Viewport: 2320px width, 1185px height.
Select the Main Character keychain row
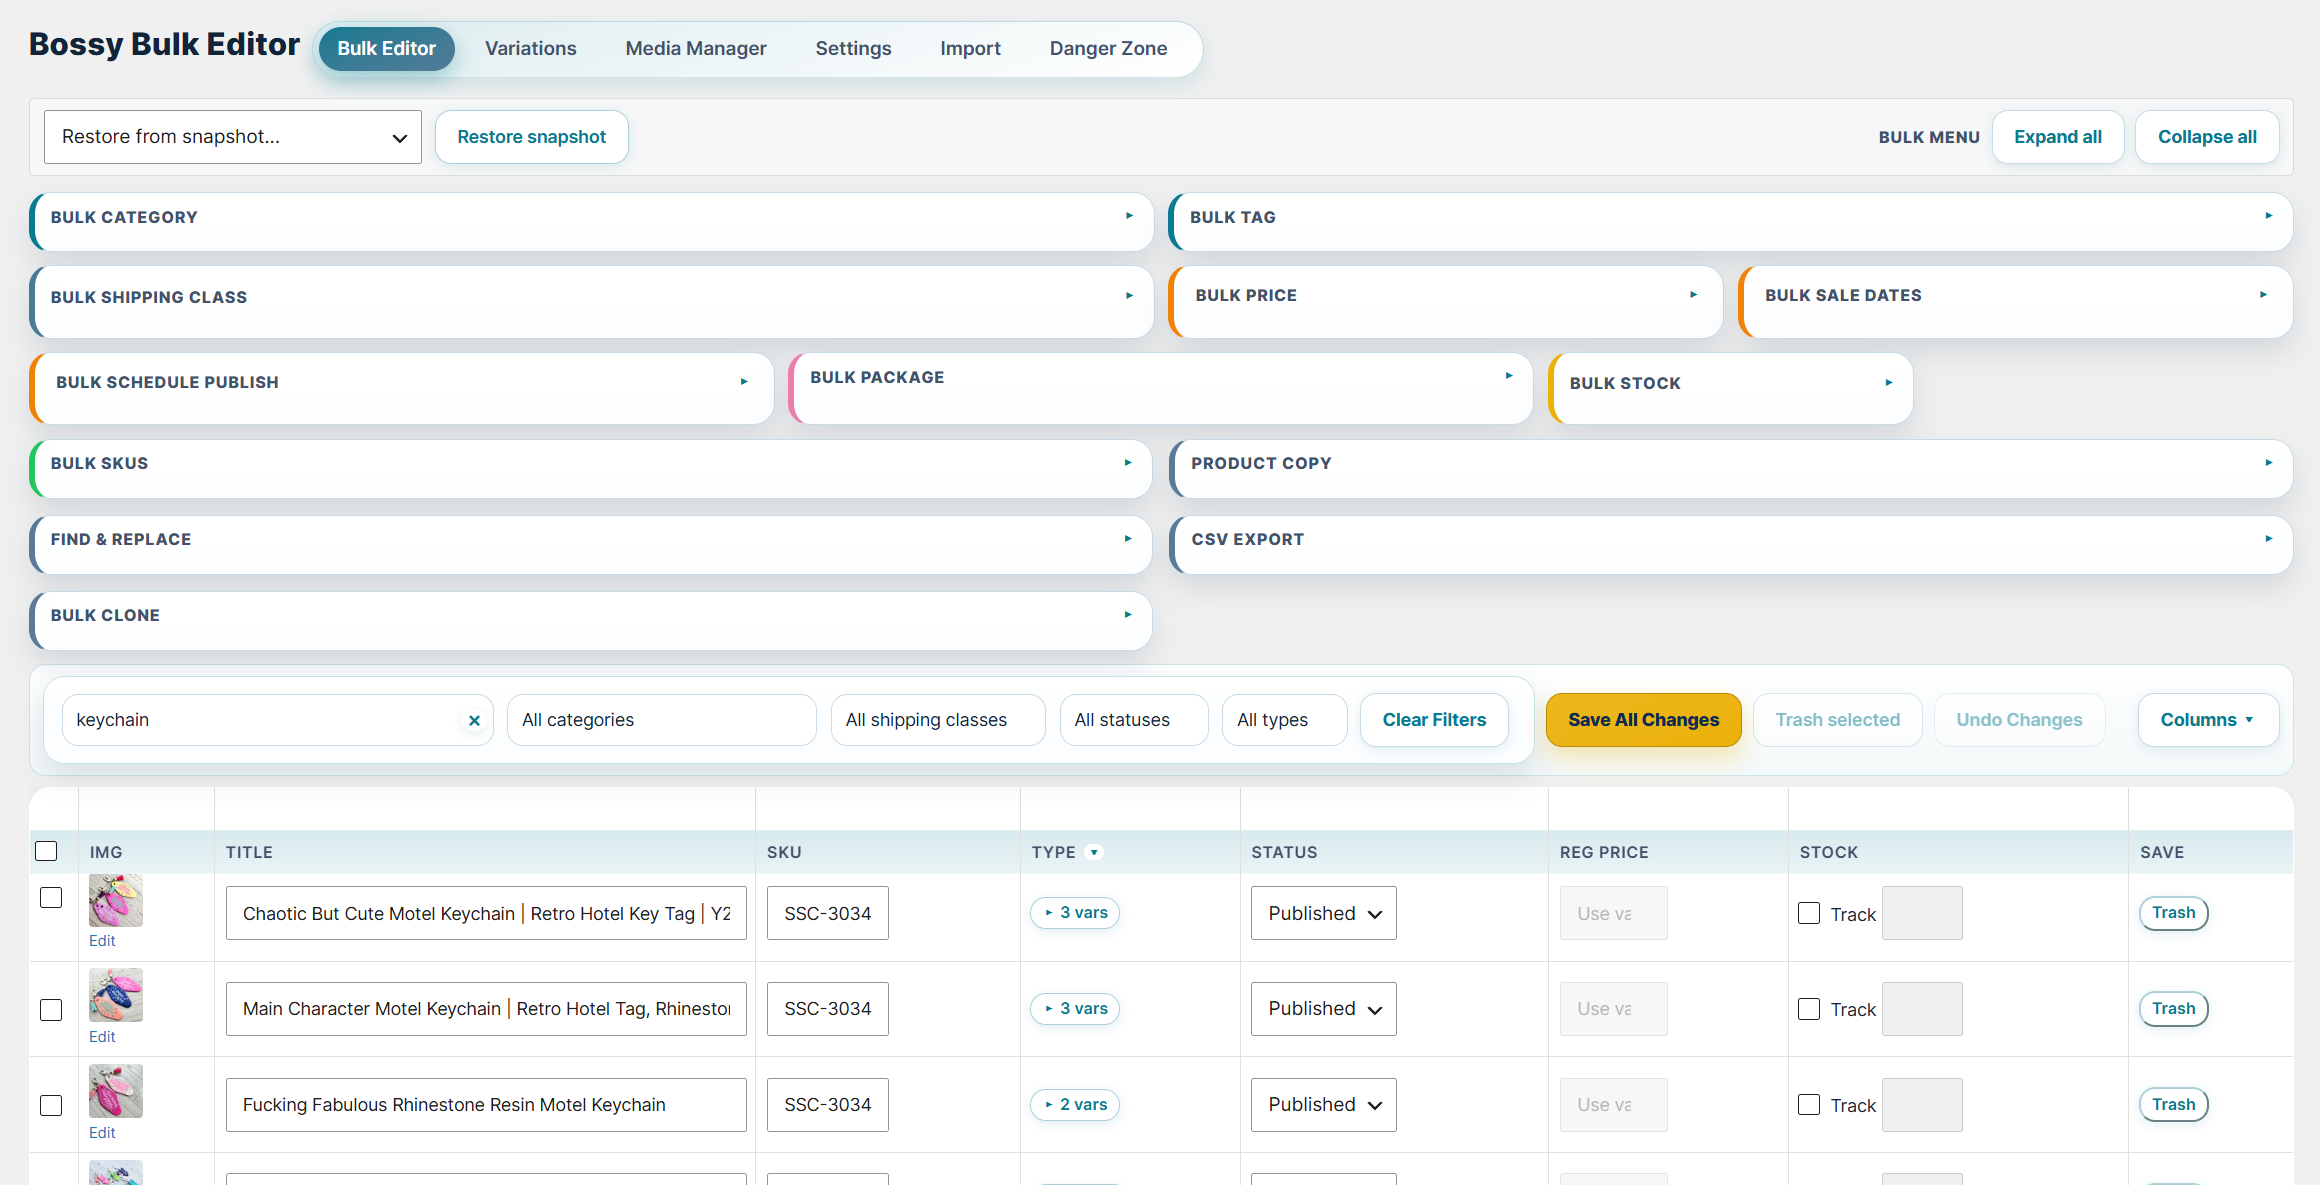[51, 1010]
